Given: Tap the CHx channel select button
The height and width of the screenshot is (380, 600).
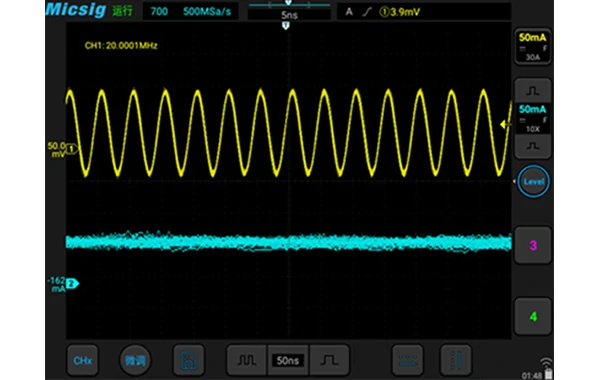Looking at the screenshot, I should [x=83, y=360].
